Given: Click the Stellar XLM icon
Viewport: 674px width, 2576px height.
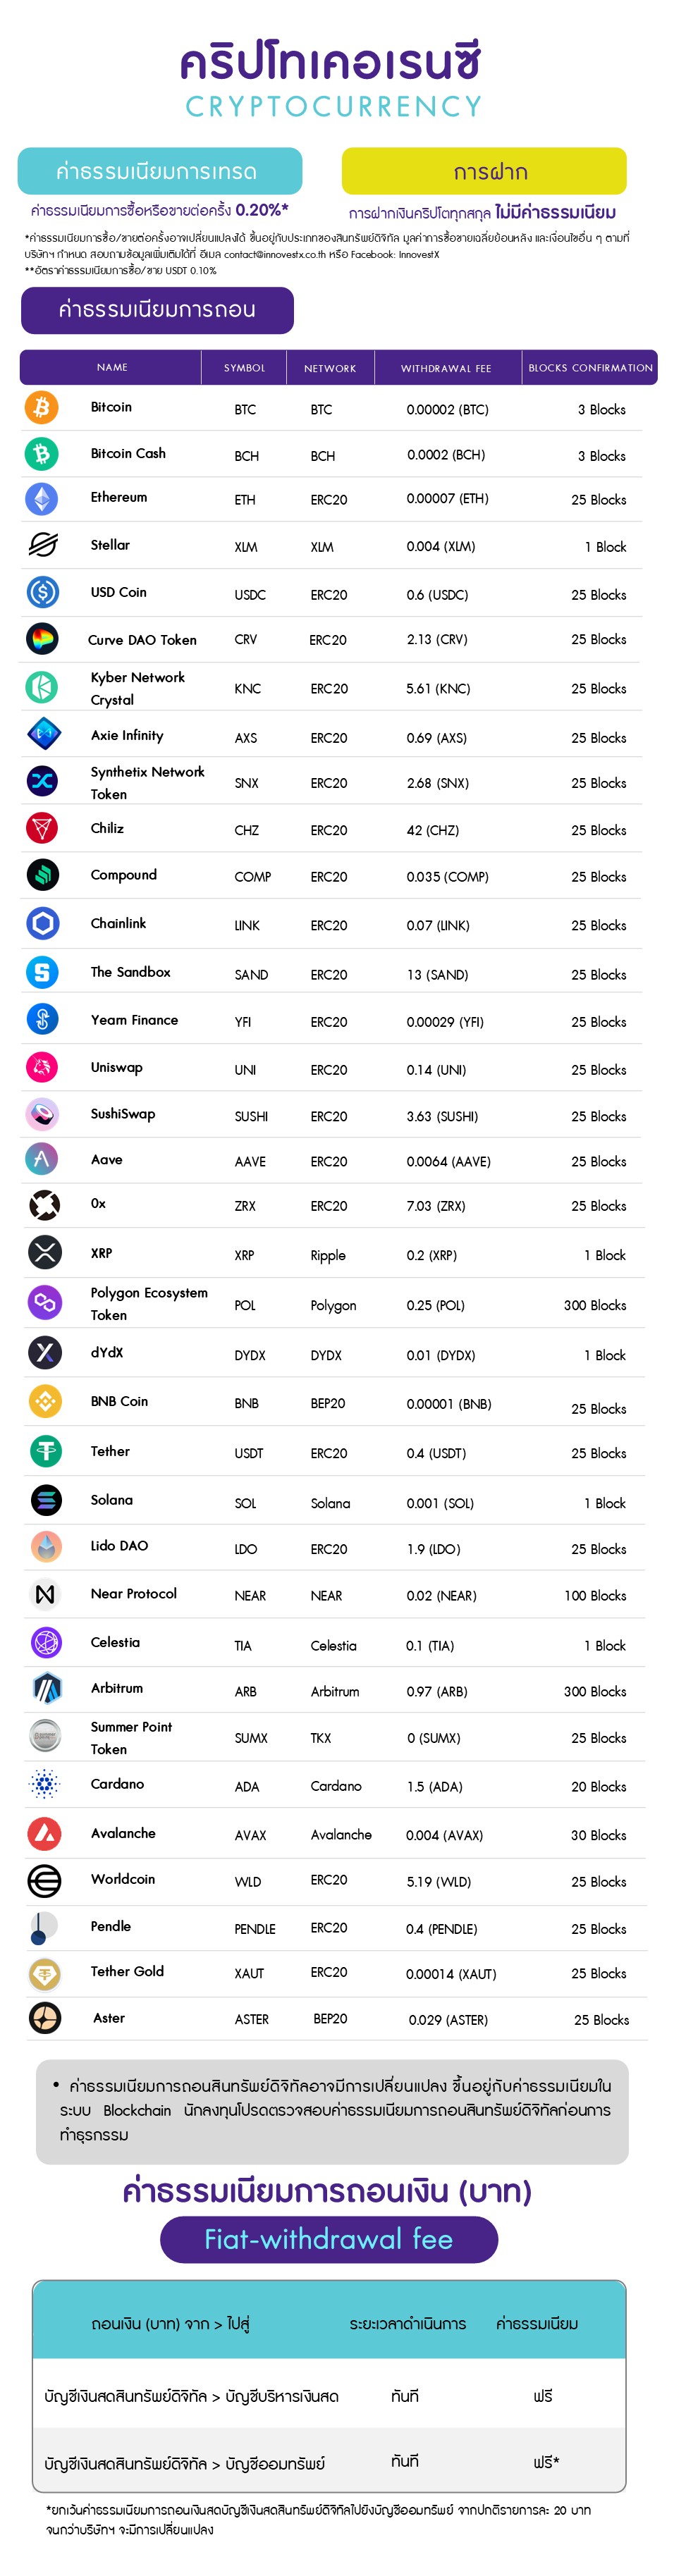Looking at the screenshot, I should 42,545.
